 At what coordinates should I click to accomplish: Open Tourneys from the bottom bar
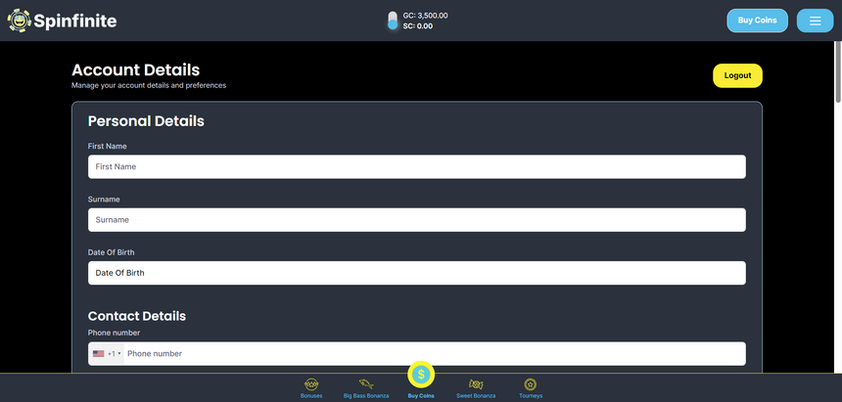pos(531,389)
